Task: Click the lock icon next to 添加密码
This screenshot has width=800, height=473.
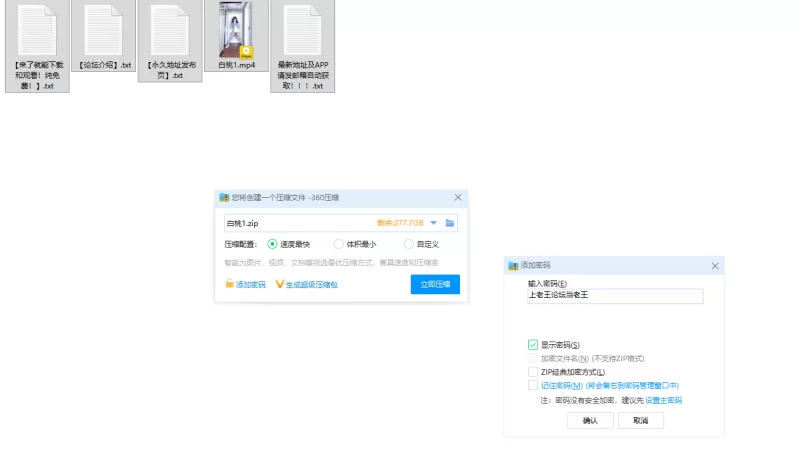Action: (x=229, y=285)
